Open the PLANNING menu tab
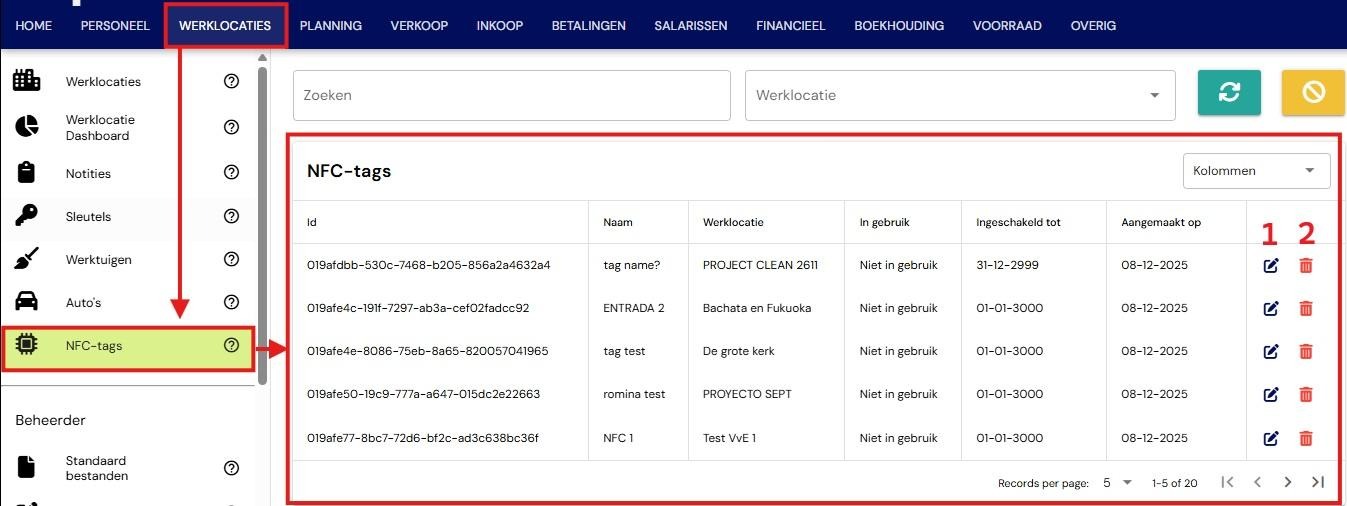This screenshot has height=506, width=1347. [x=331, y=26]
